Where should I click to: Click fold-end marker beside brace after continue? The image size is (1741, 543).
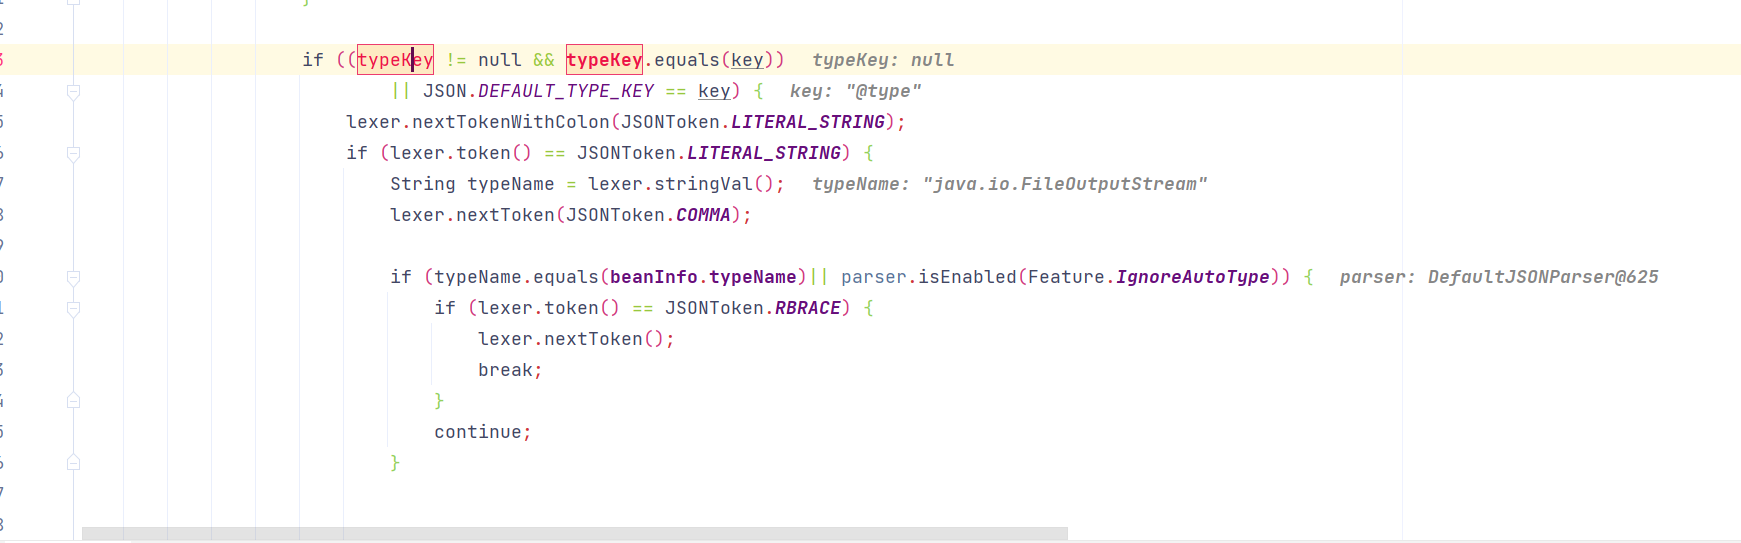click(x=73, y=463)
